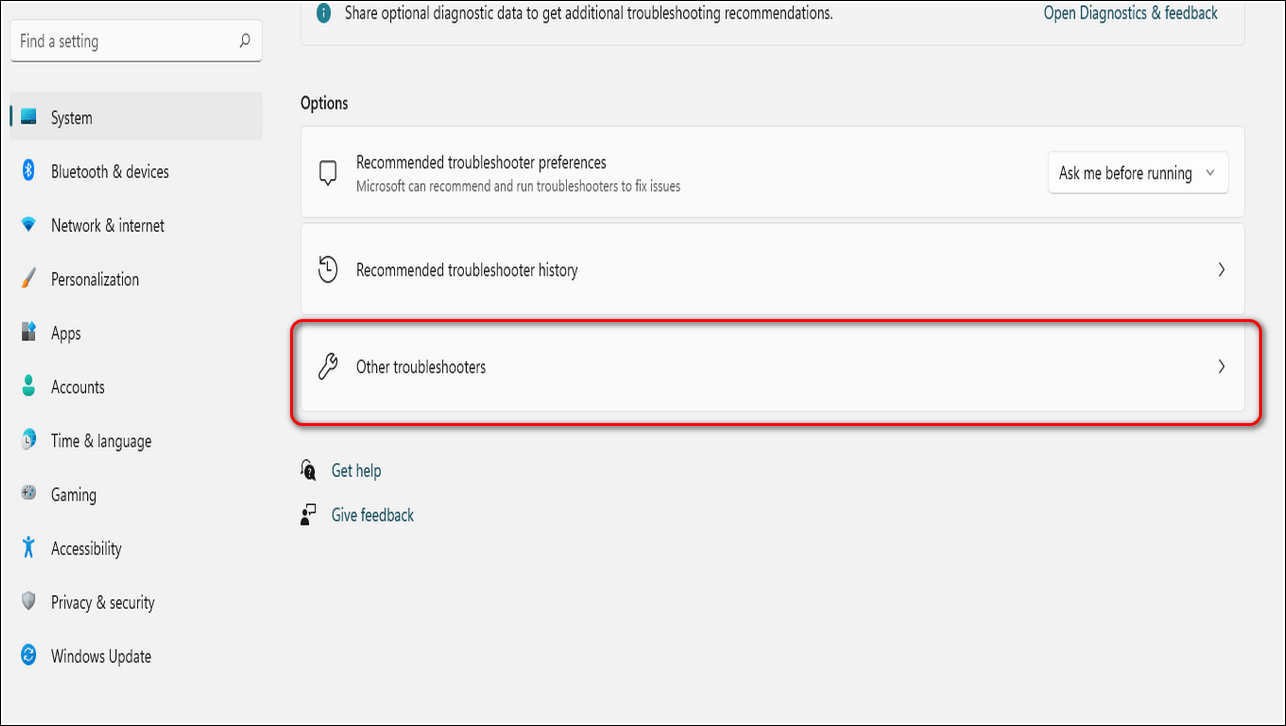
Task: Click the Privacy & security shield icon
Action: (x=29, y=602)
